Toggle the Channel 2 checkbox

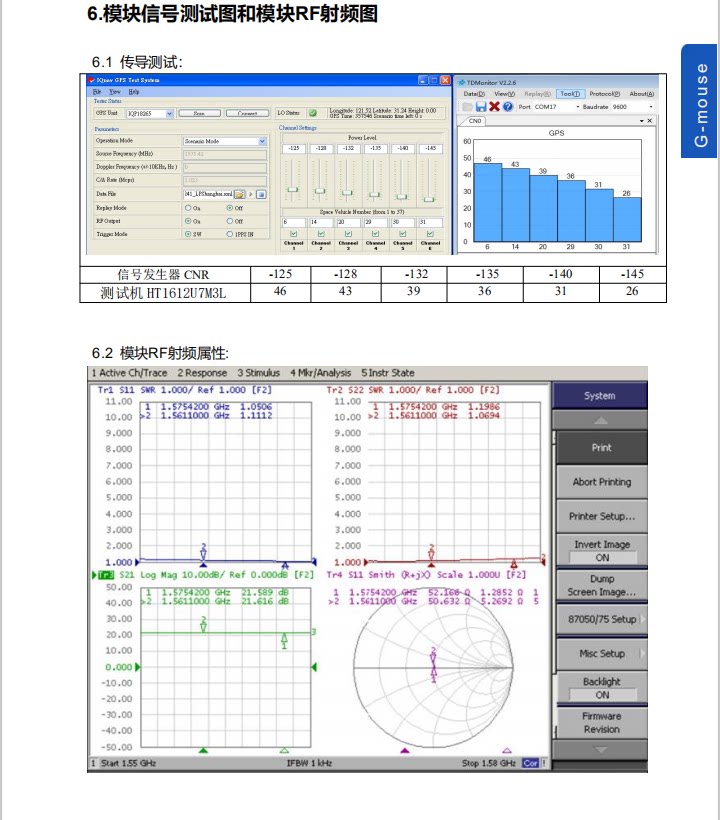coord(321,234)
